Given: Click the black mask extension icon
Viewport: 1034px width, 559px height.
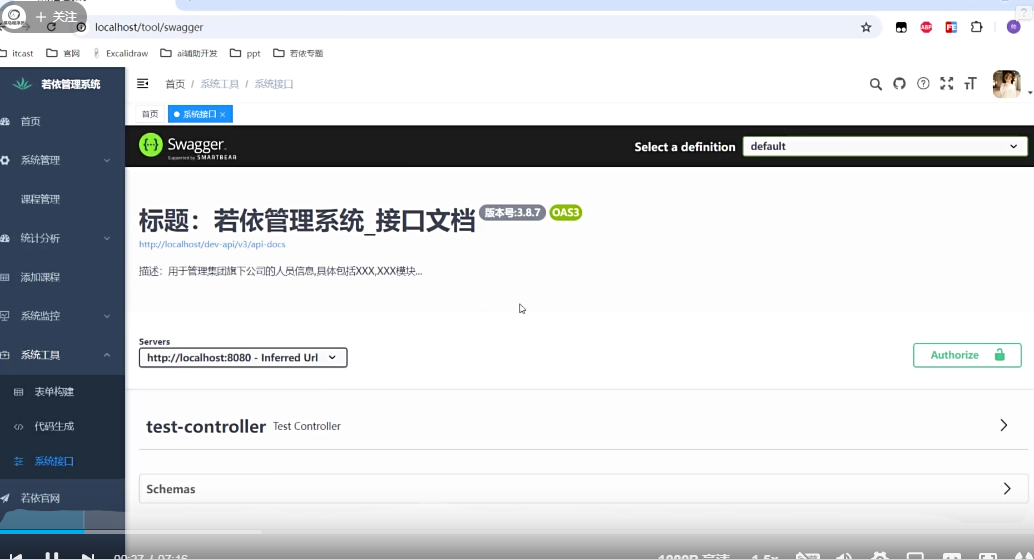Looking at the screenshot, I should pos(901,27).
